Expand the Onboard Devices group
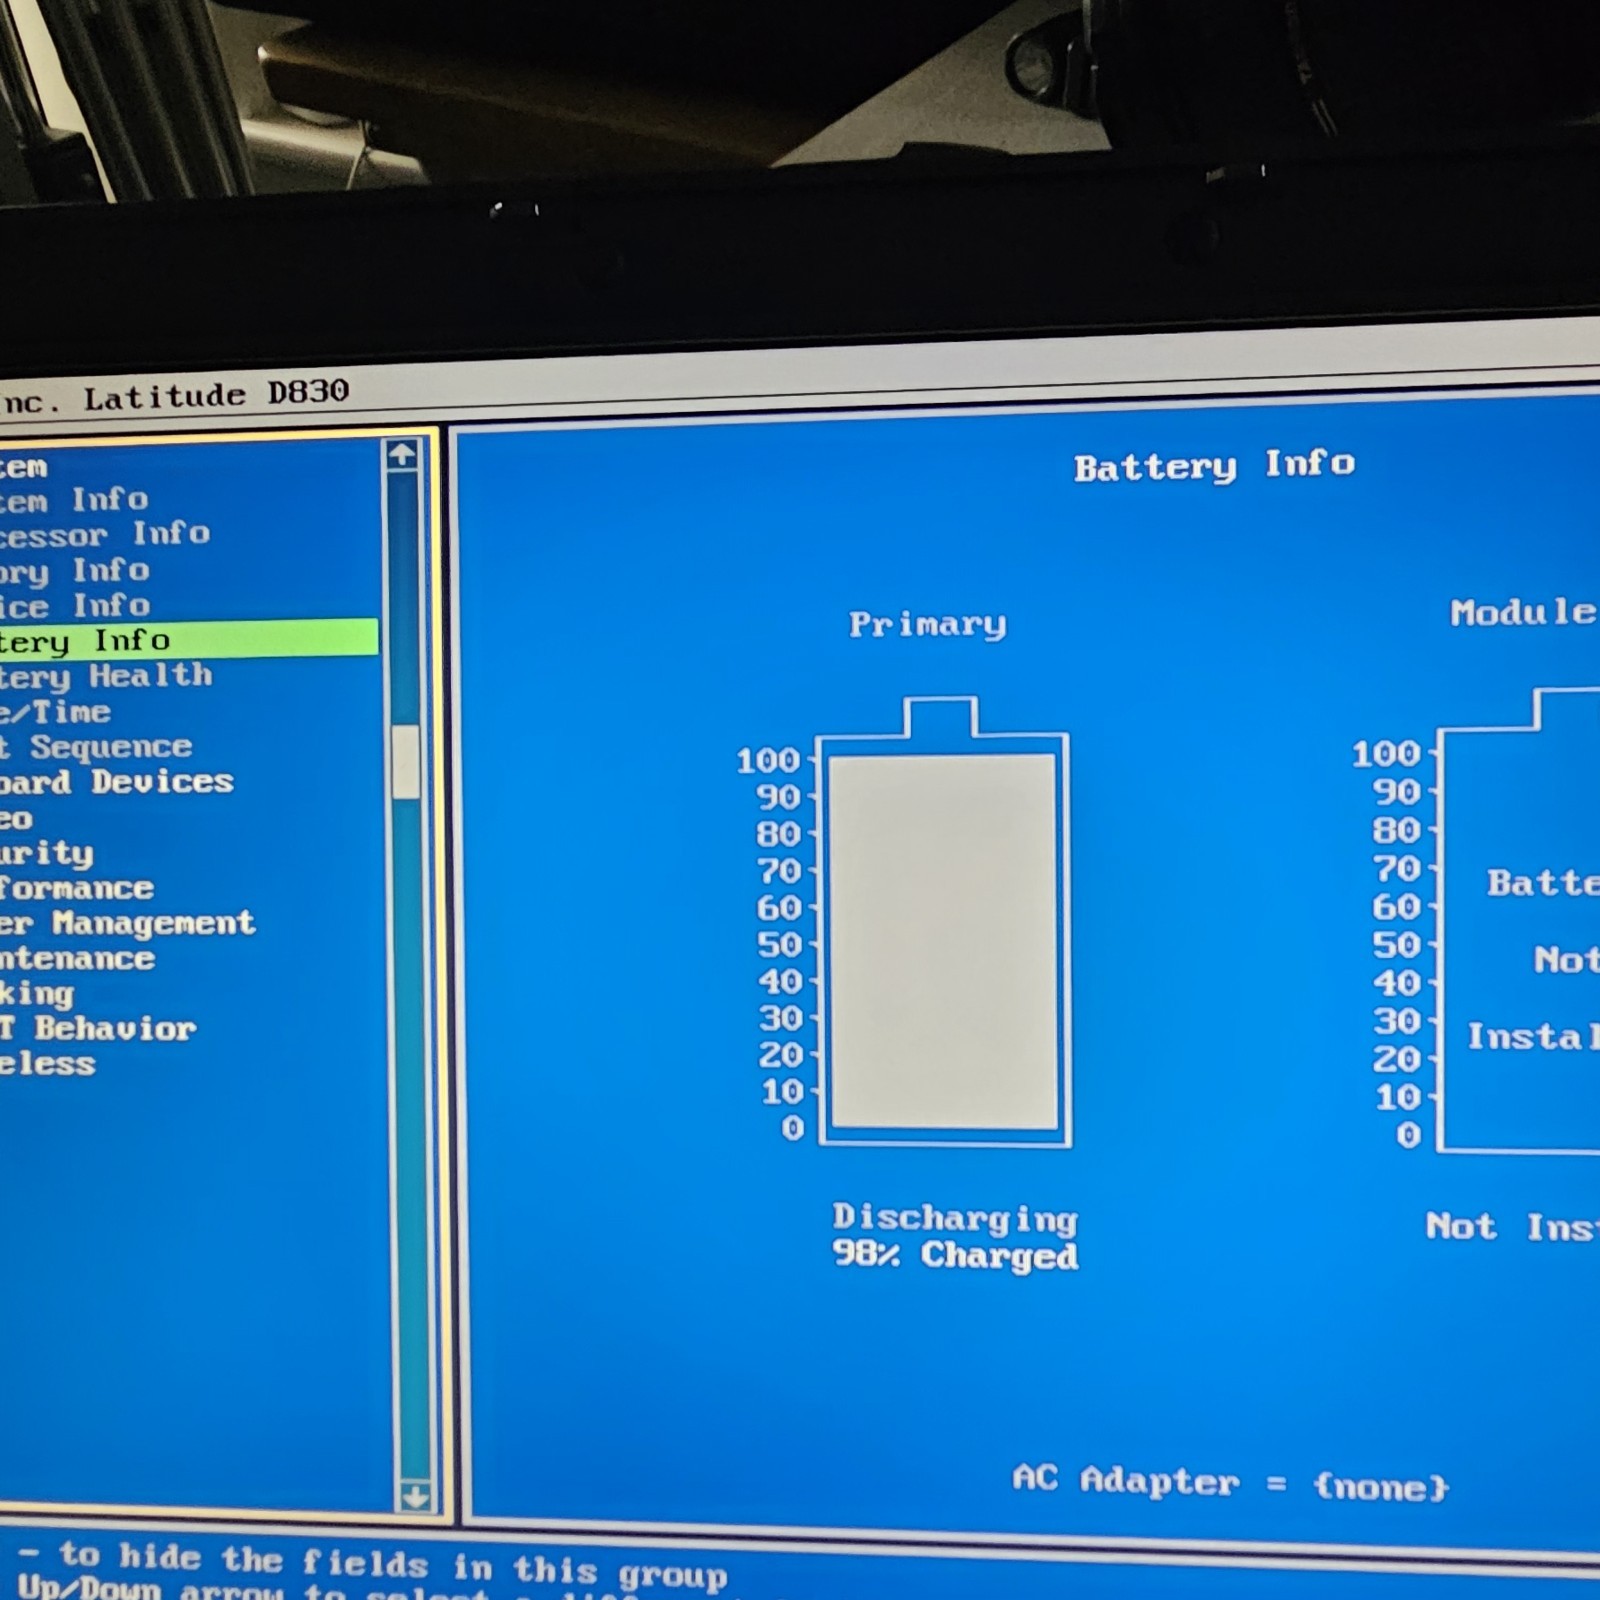This screenshot has height=1600, width=1600. click(x=116, y=782)
